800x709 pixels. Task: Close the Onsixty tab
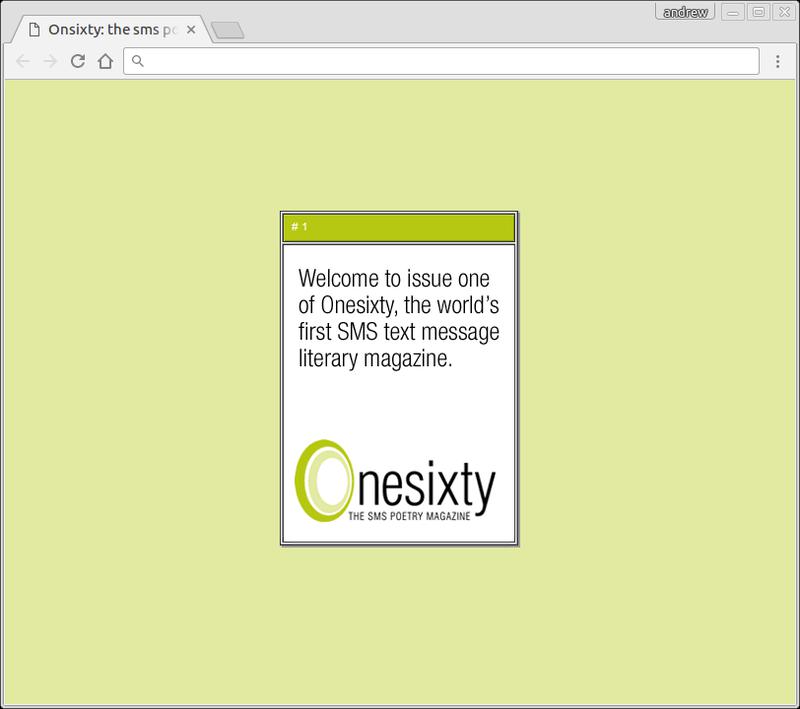[x=191, y=30]
